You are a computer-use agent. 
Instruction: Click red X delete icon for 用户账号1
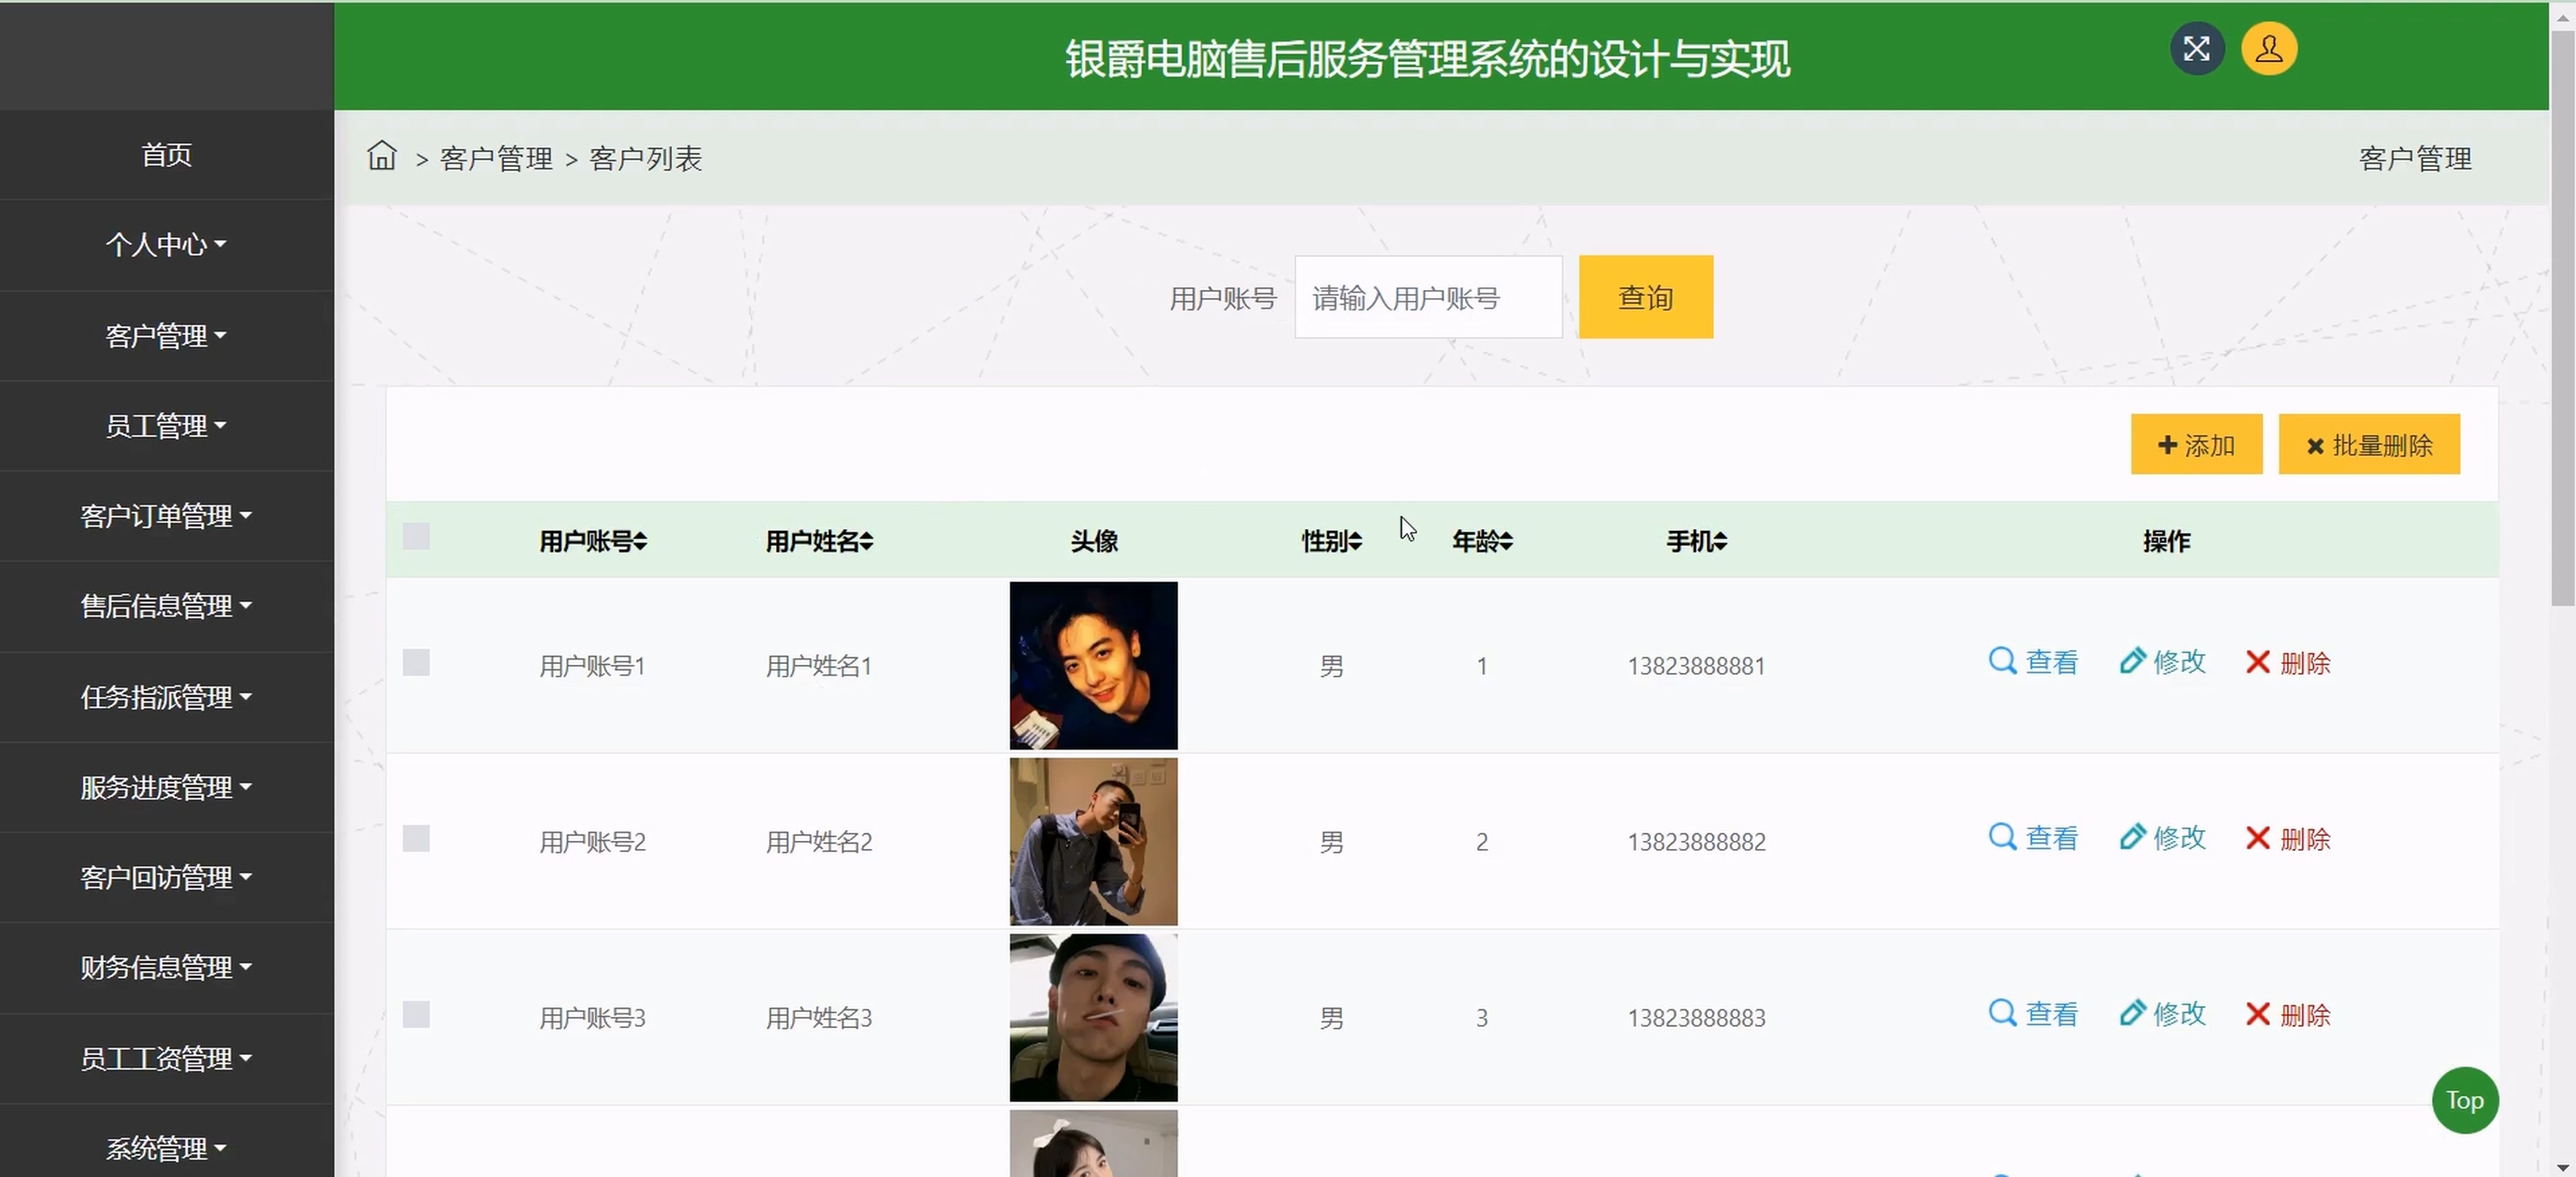[2257, 662]
